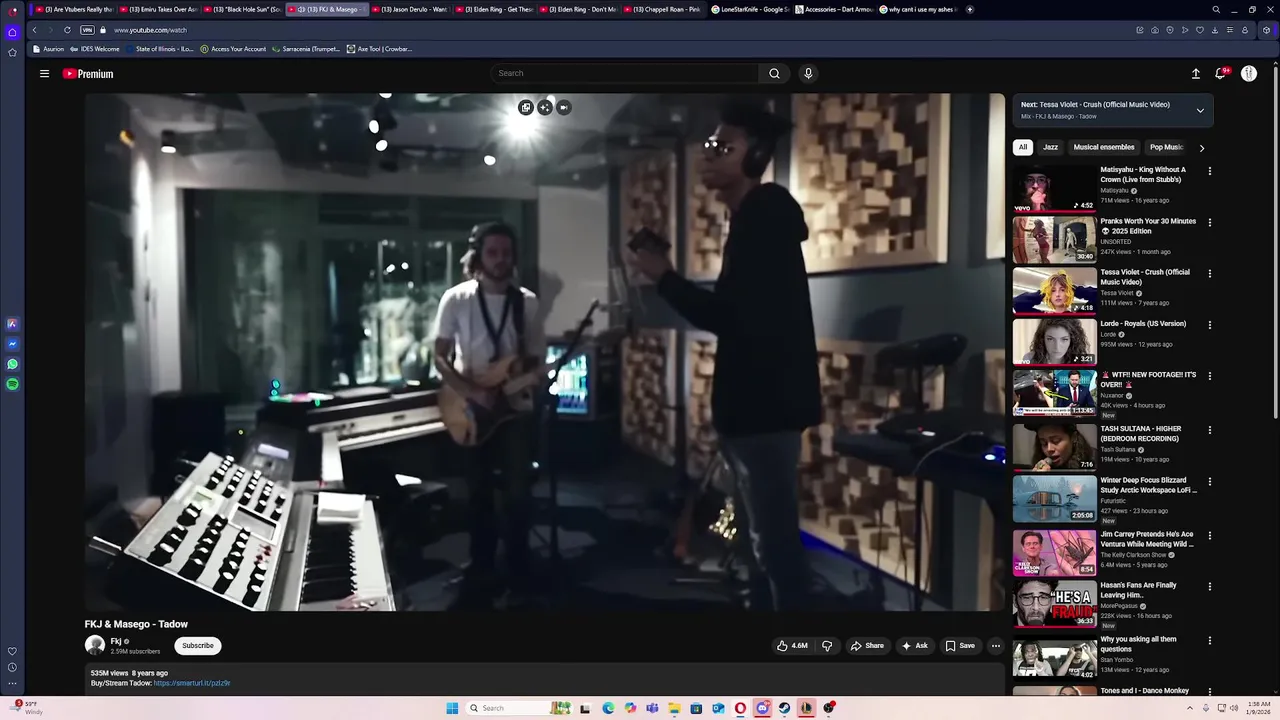This screenshot has height=720, width=1280.
Task: Open a new browser tab with plus
Action: point(969,9)
